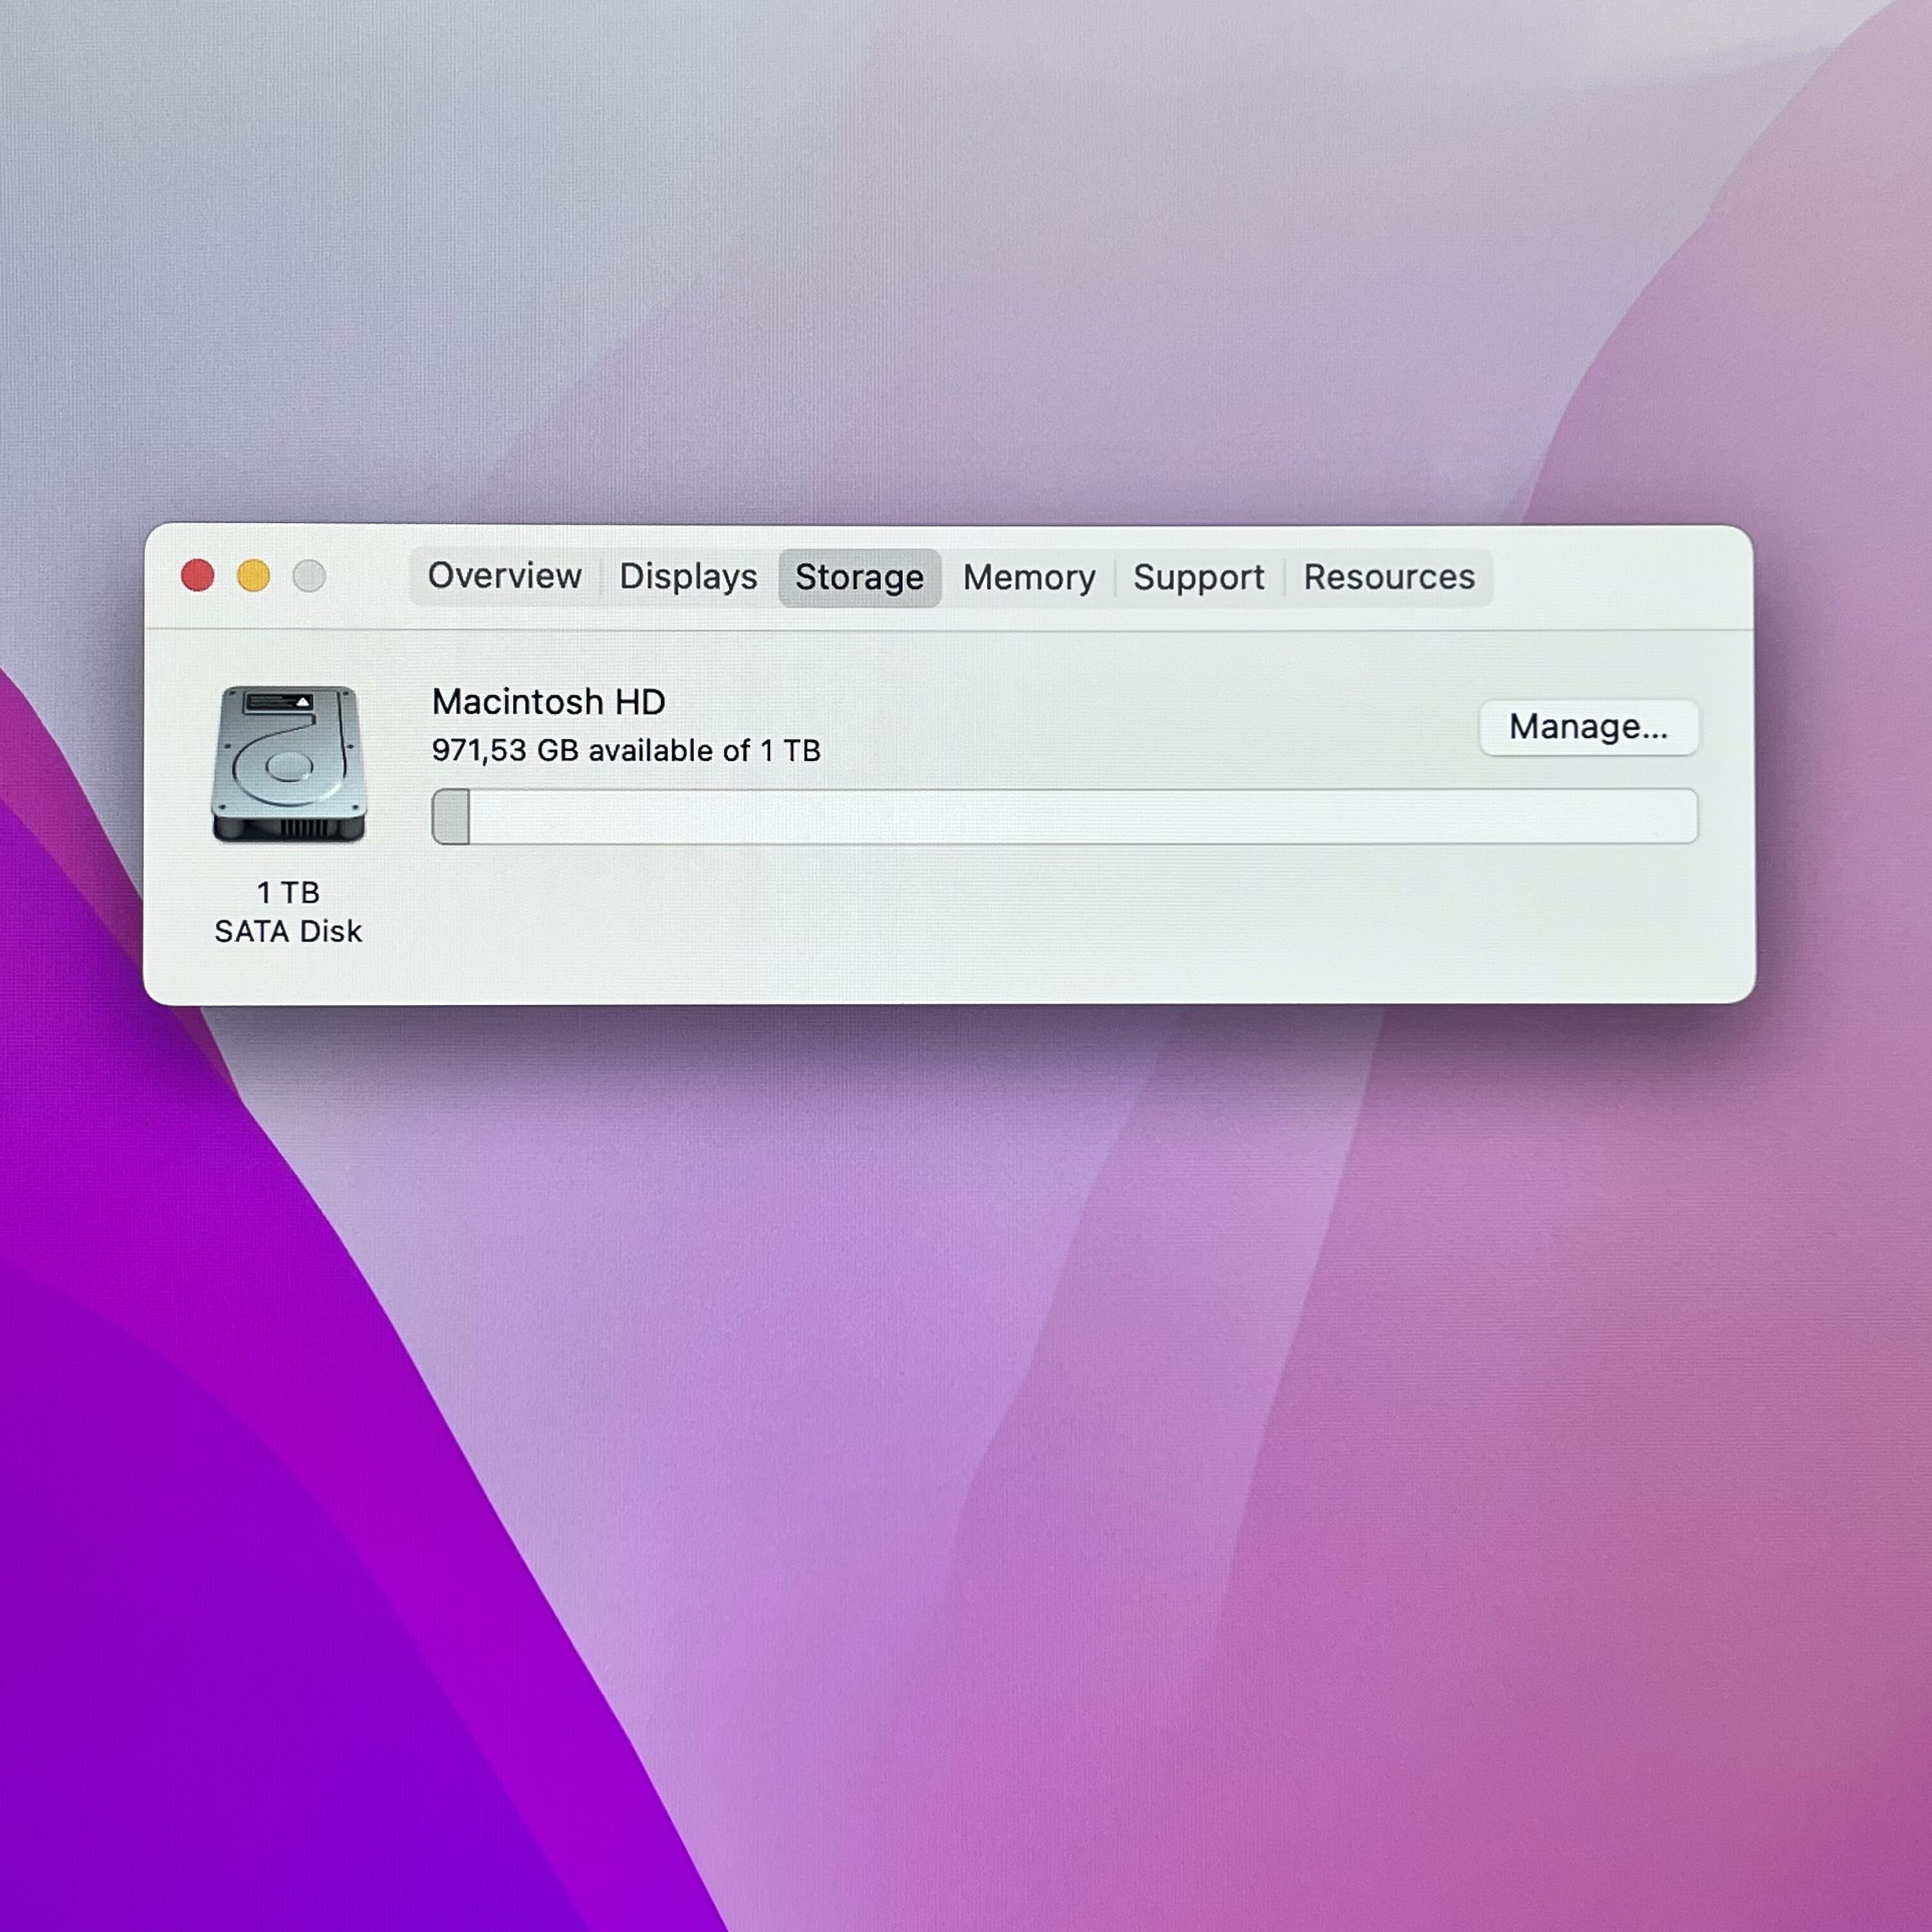Click the used gray segment of the storage bar
The width and height of the screenshot is (1932, 1932).
click(x=451, y=817)
